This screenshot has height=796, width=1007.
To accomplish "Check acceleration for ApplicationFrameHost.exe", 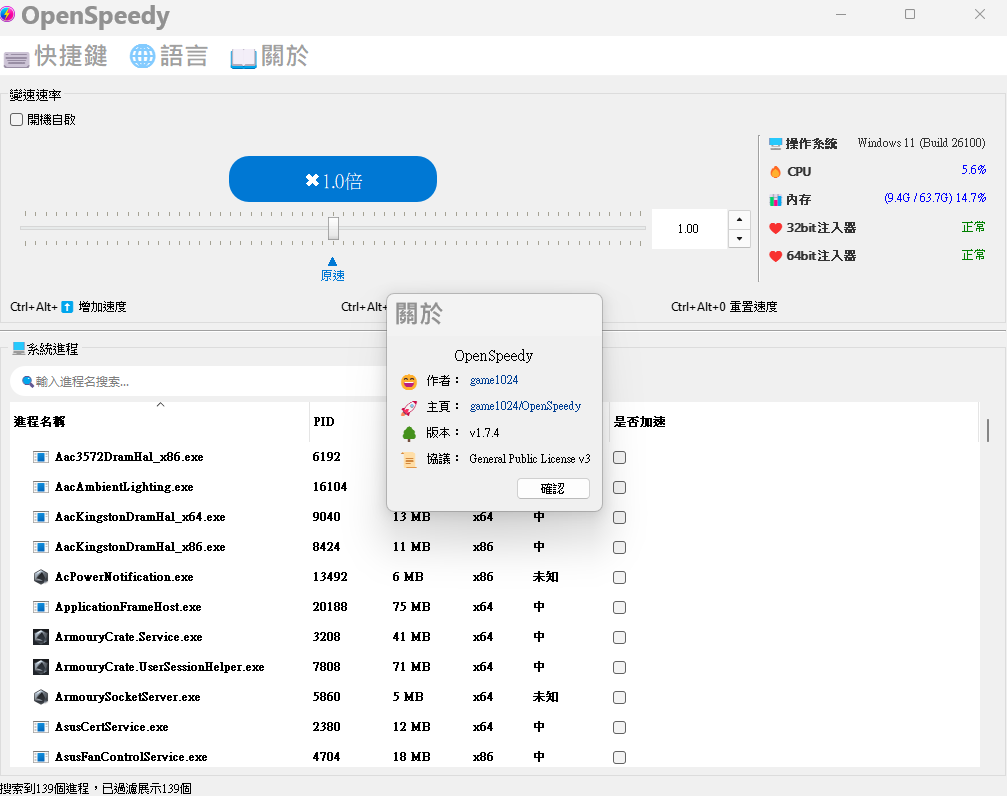I will tap(619, 607).
